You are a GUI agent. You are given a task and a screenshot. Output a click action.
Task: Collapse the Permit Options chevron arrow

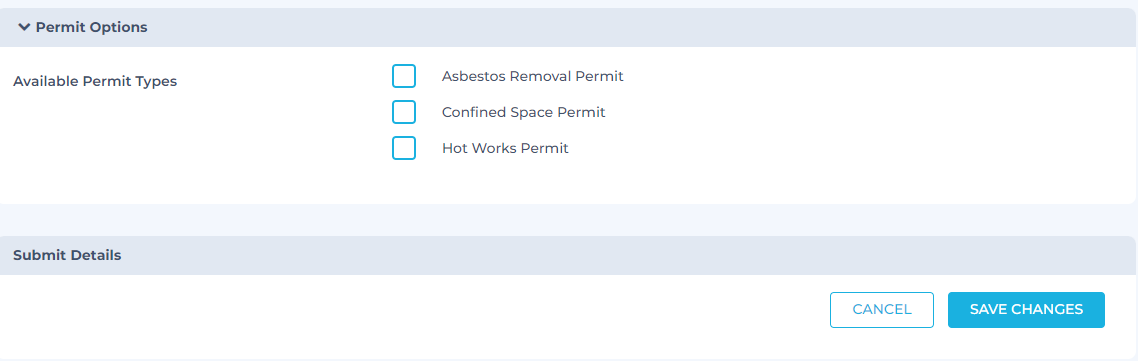[24, 28]
